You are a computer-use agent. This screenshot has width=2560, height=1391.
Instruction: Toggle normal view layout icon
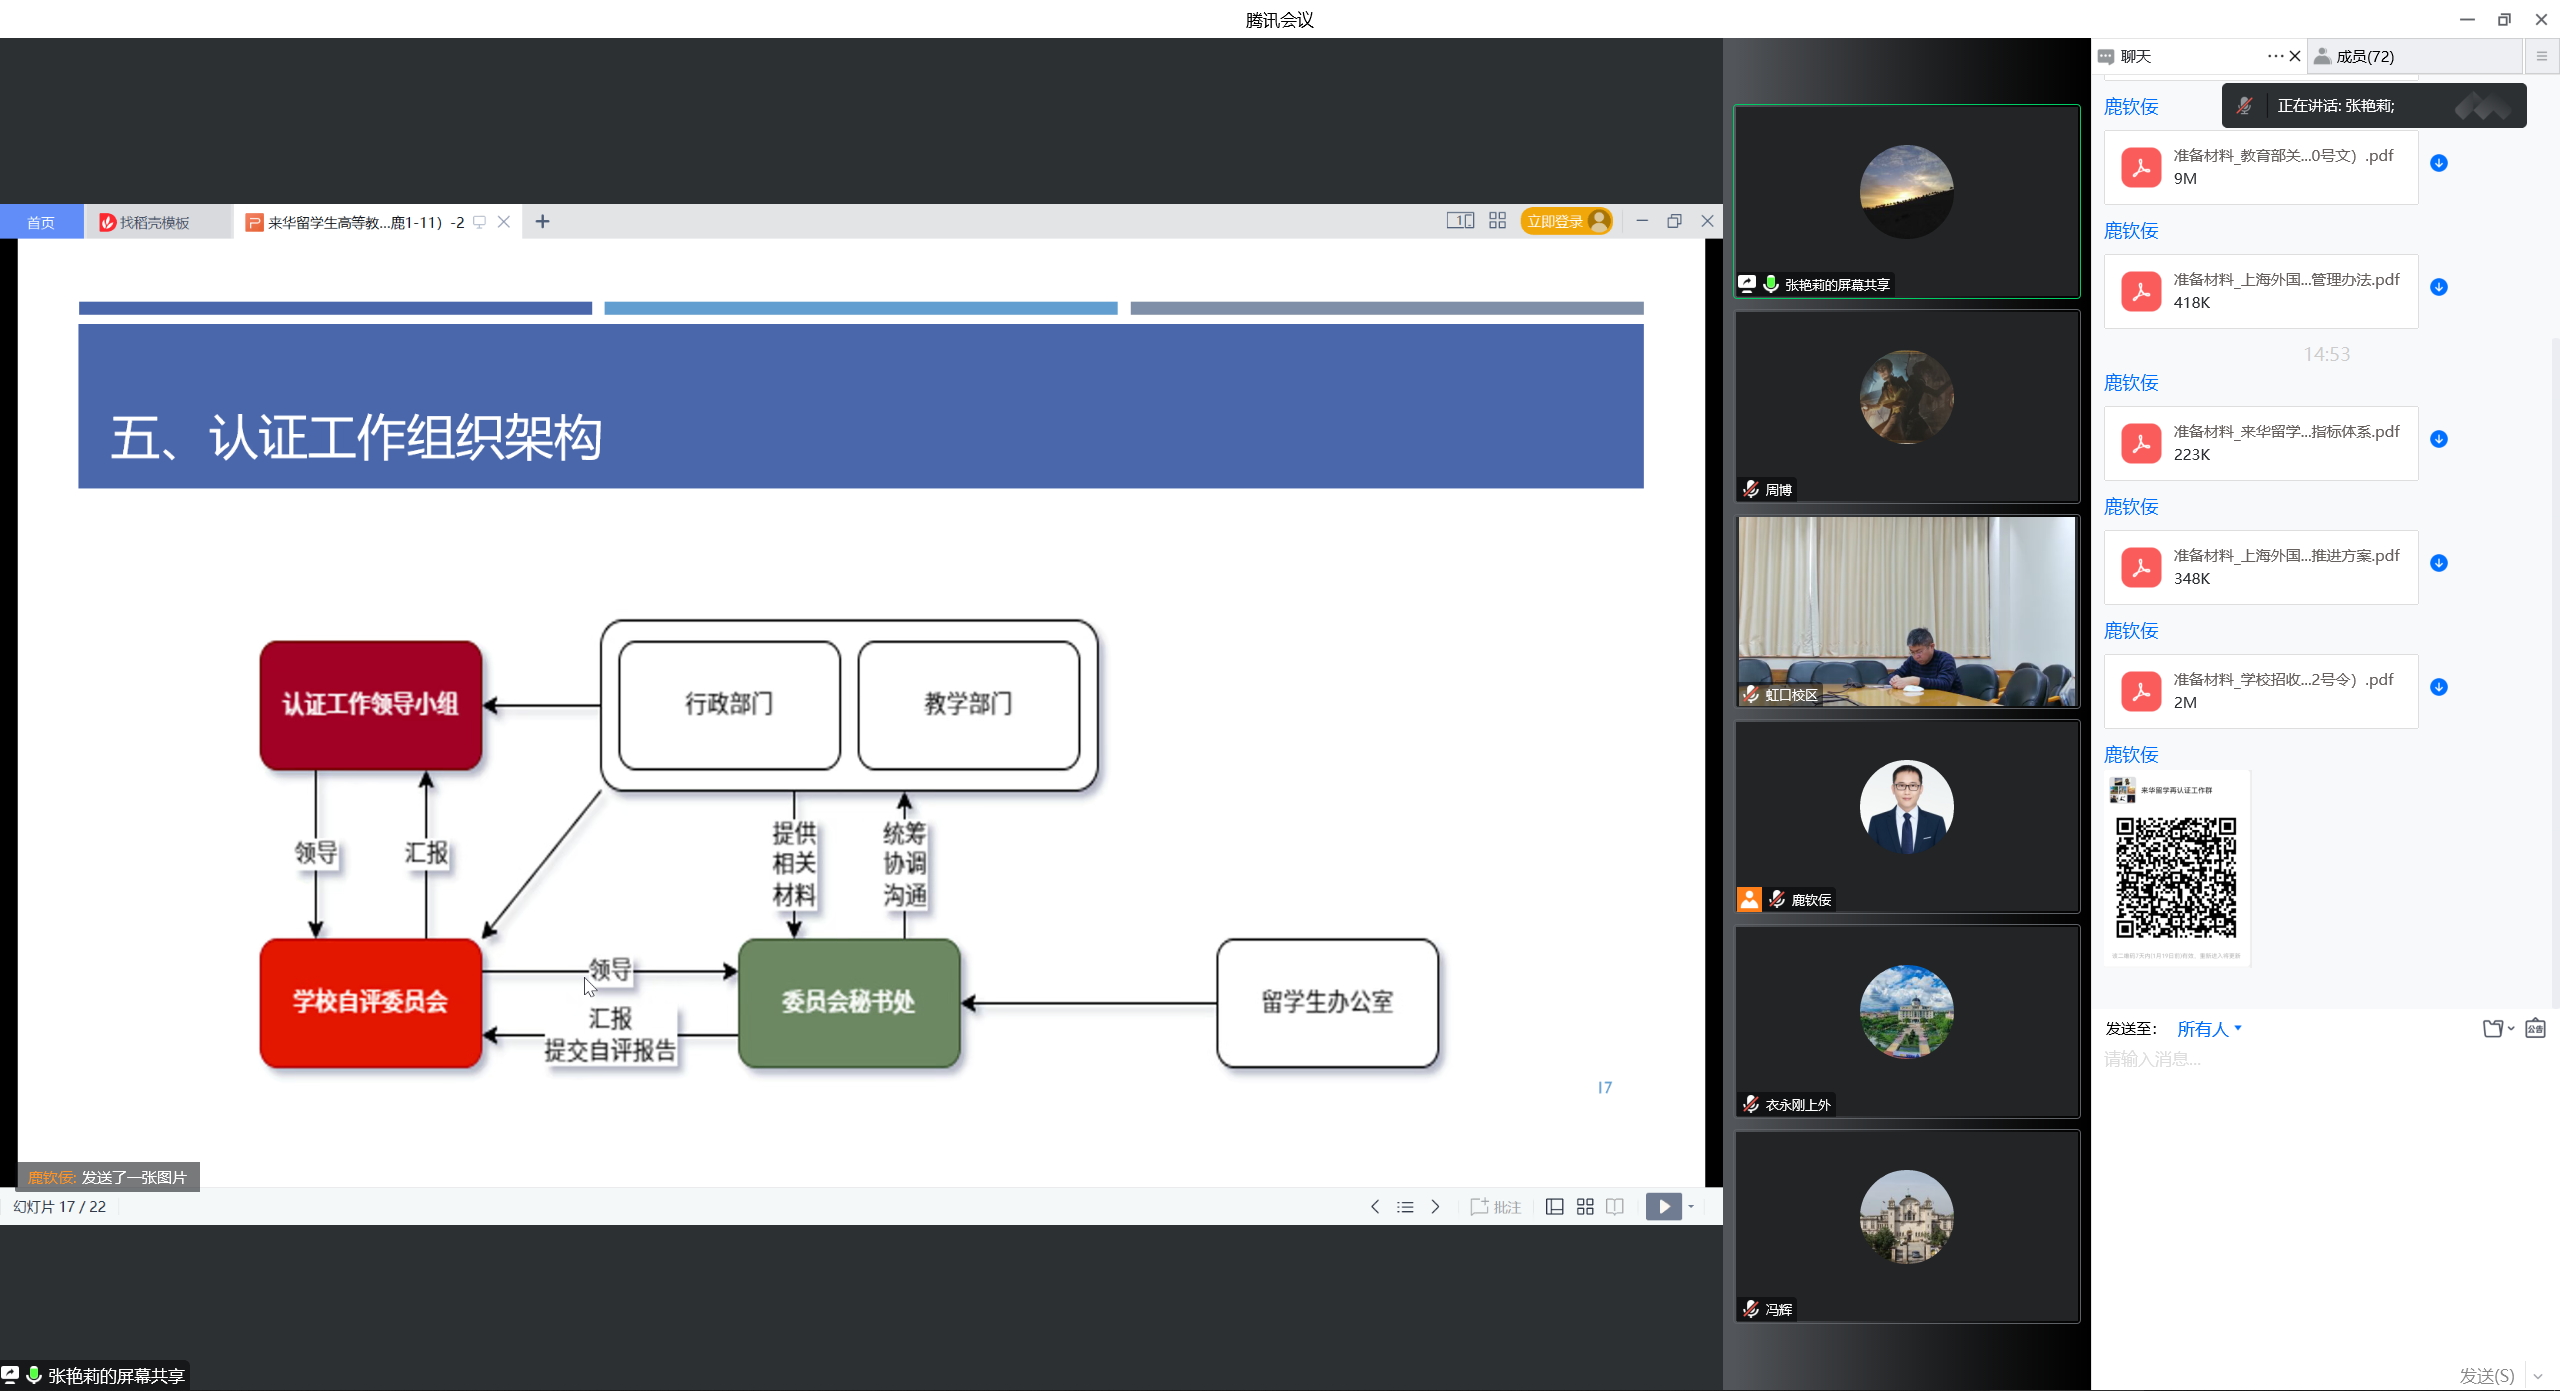click(1554, 1207)
